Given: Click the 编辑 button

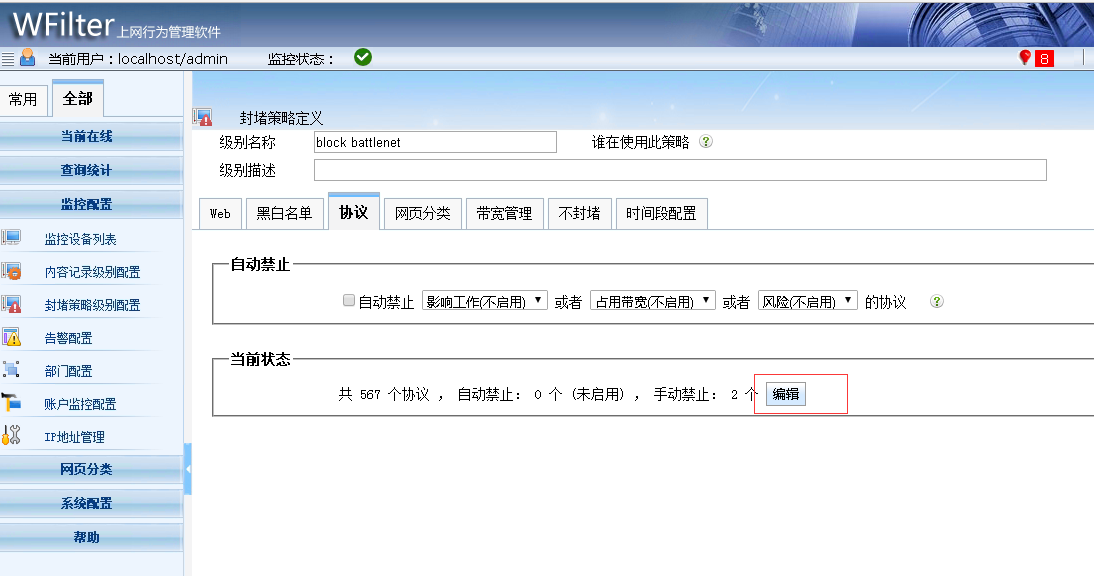Looking at the screenshot, I should pyautogui.click(x=786, y=394).
